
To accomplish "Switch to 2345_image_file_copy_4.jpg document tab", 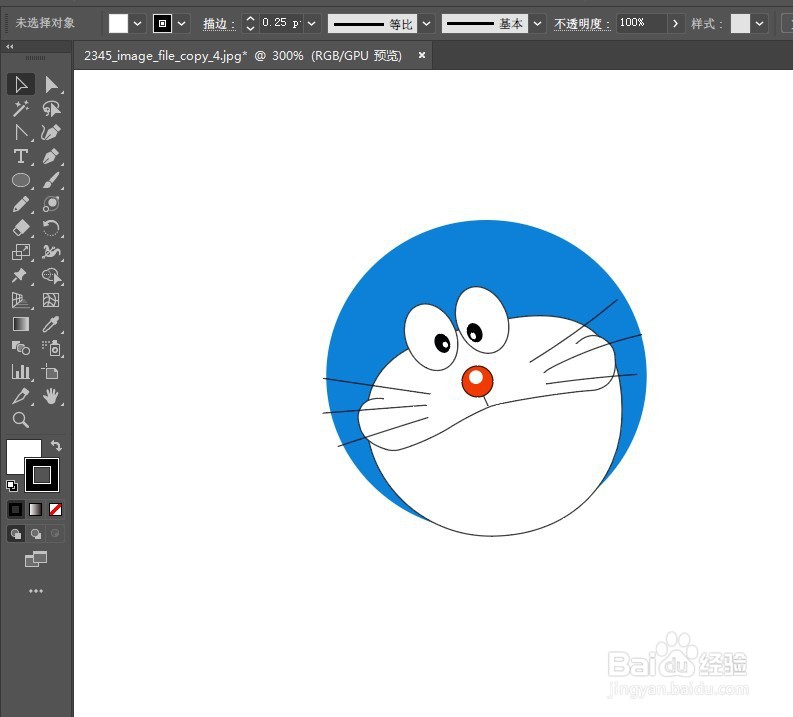I will 243,56.
